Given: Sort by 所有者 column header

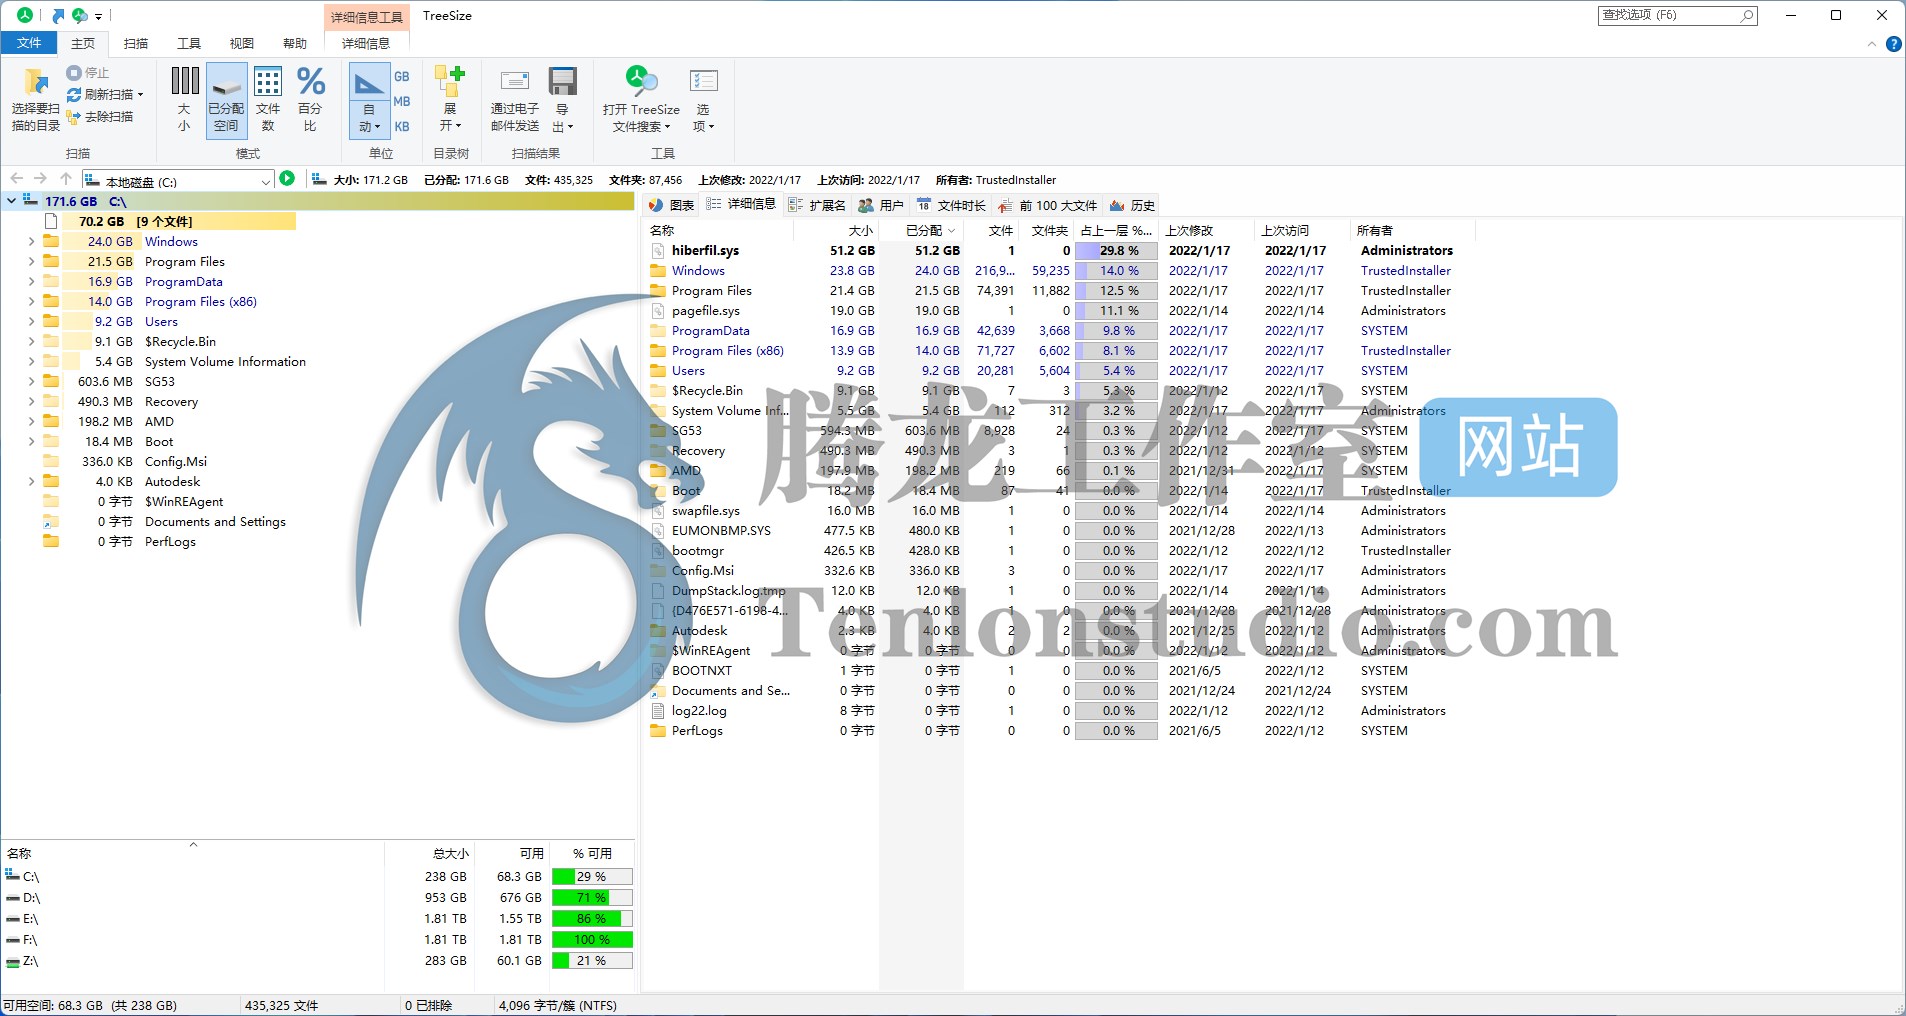Looking at the screenshot, I should pyautogui.click(x=1413, y=231).
